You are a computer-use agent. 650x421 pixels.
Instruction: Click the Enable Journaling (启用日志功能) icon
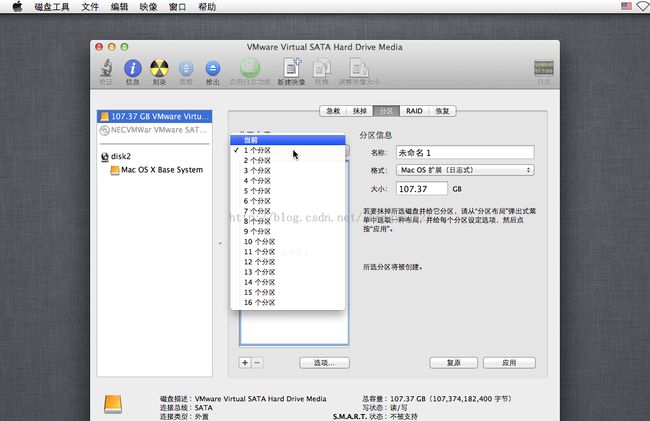[x=250, y=68]
